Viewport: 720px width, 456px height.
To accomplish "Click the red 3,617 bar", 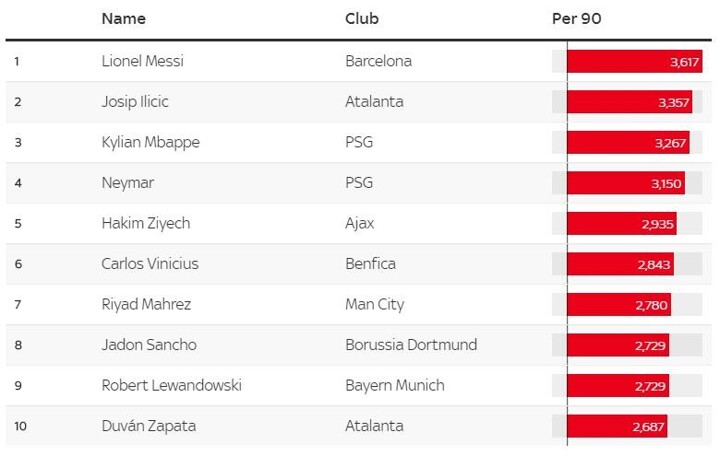I will tap(634, 61).
